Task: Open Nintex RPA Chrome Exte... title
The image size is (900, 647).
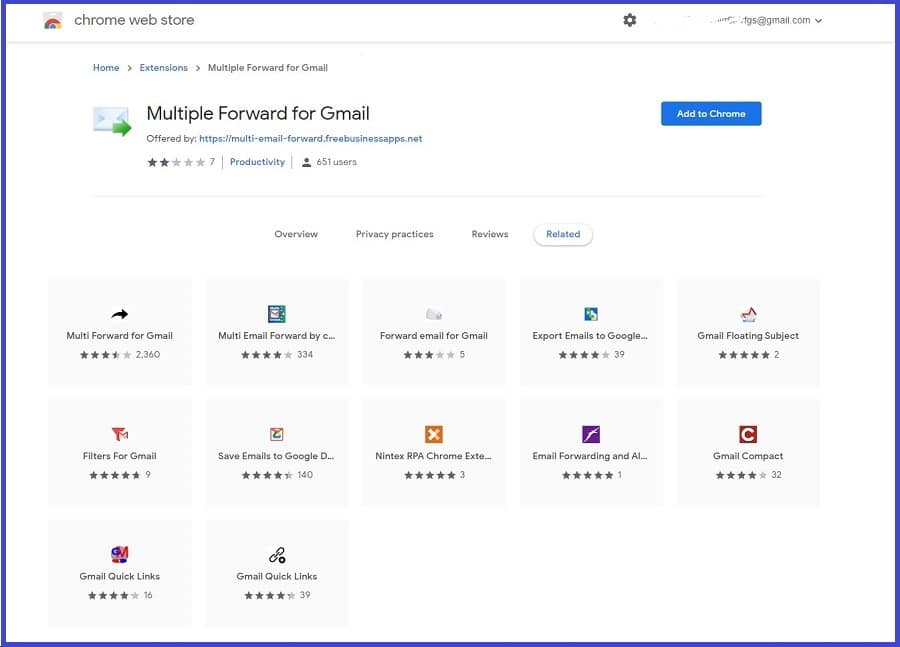Action: tap(433, 456)
